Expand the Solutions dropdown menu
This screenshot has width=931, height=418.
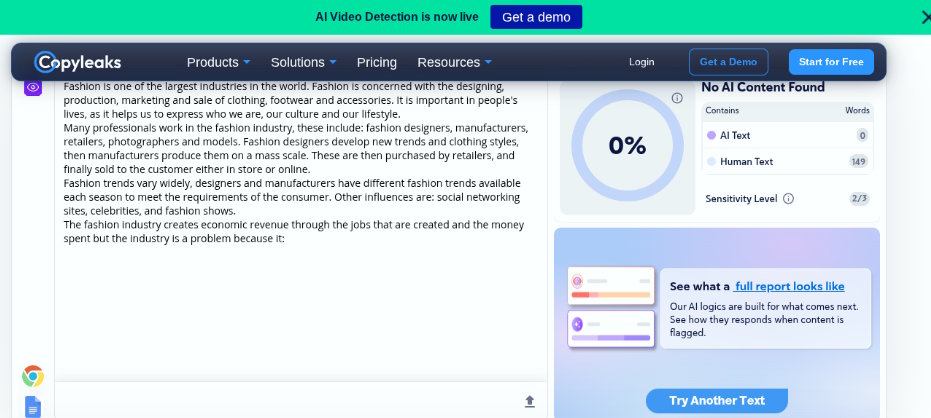[x=303, y=62]
